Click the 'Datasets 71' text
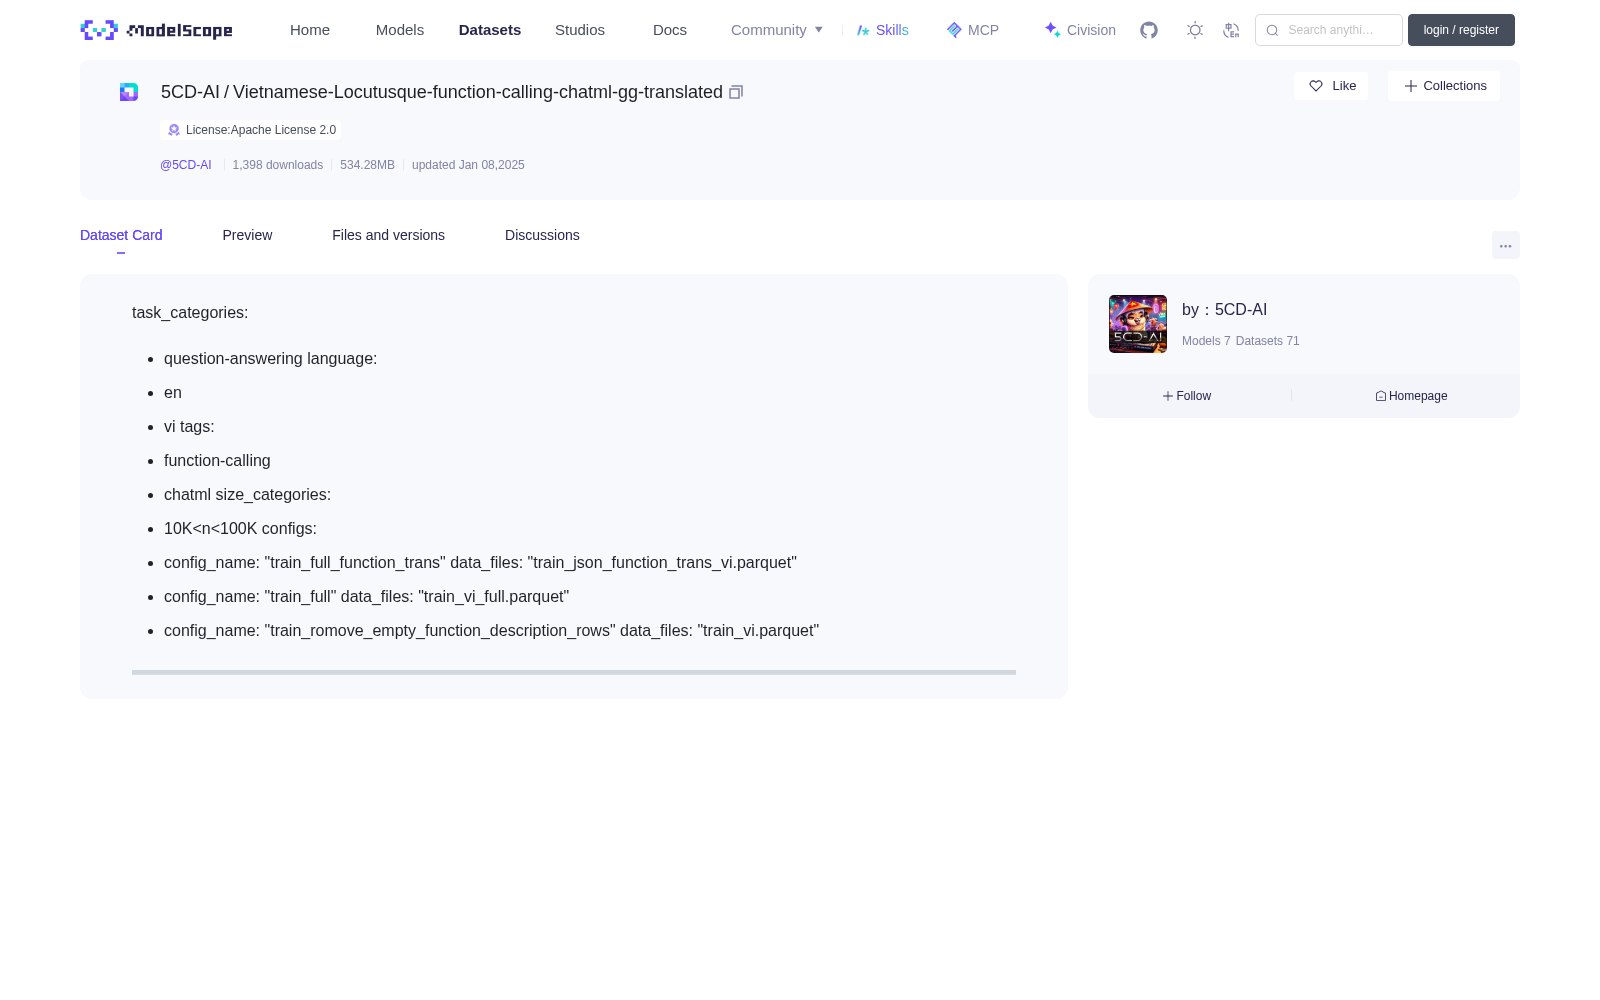Viewport: 1600px width, 1000px height. [1268, 341]
